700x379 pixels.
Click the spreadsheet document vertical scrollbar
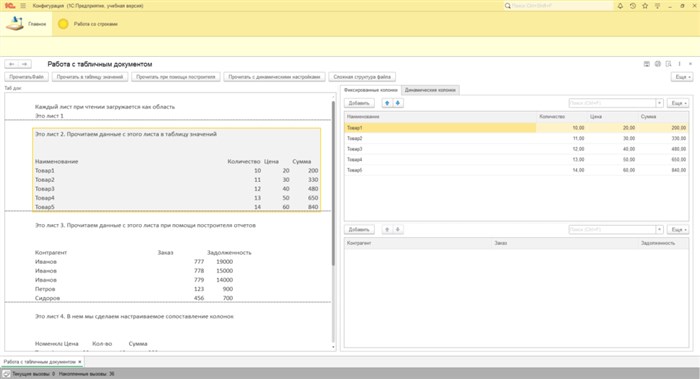pos(333,183)
